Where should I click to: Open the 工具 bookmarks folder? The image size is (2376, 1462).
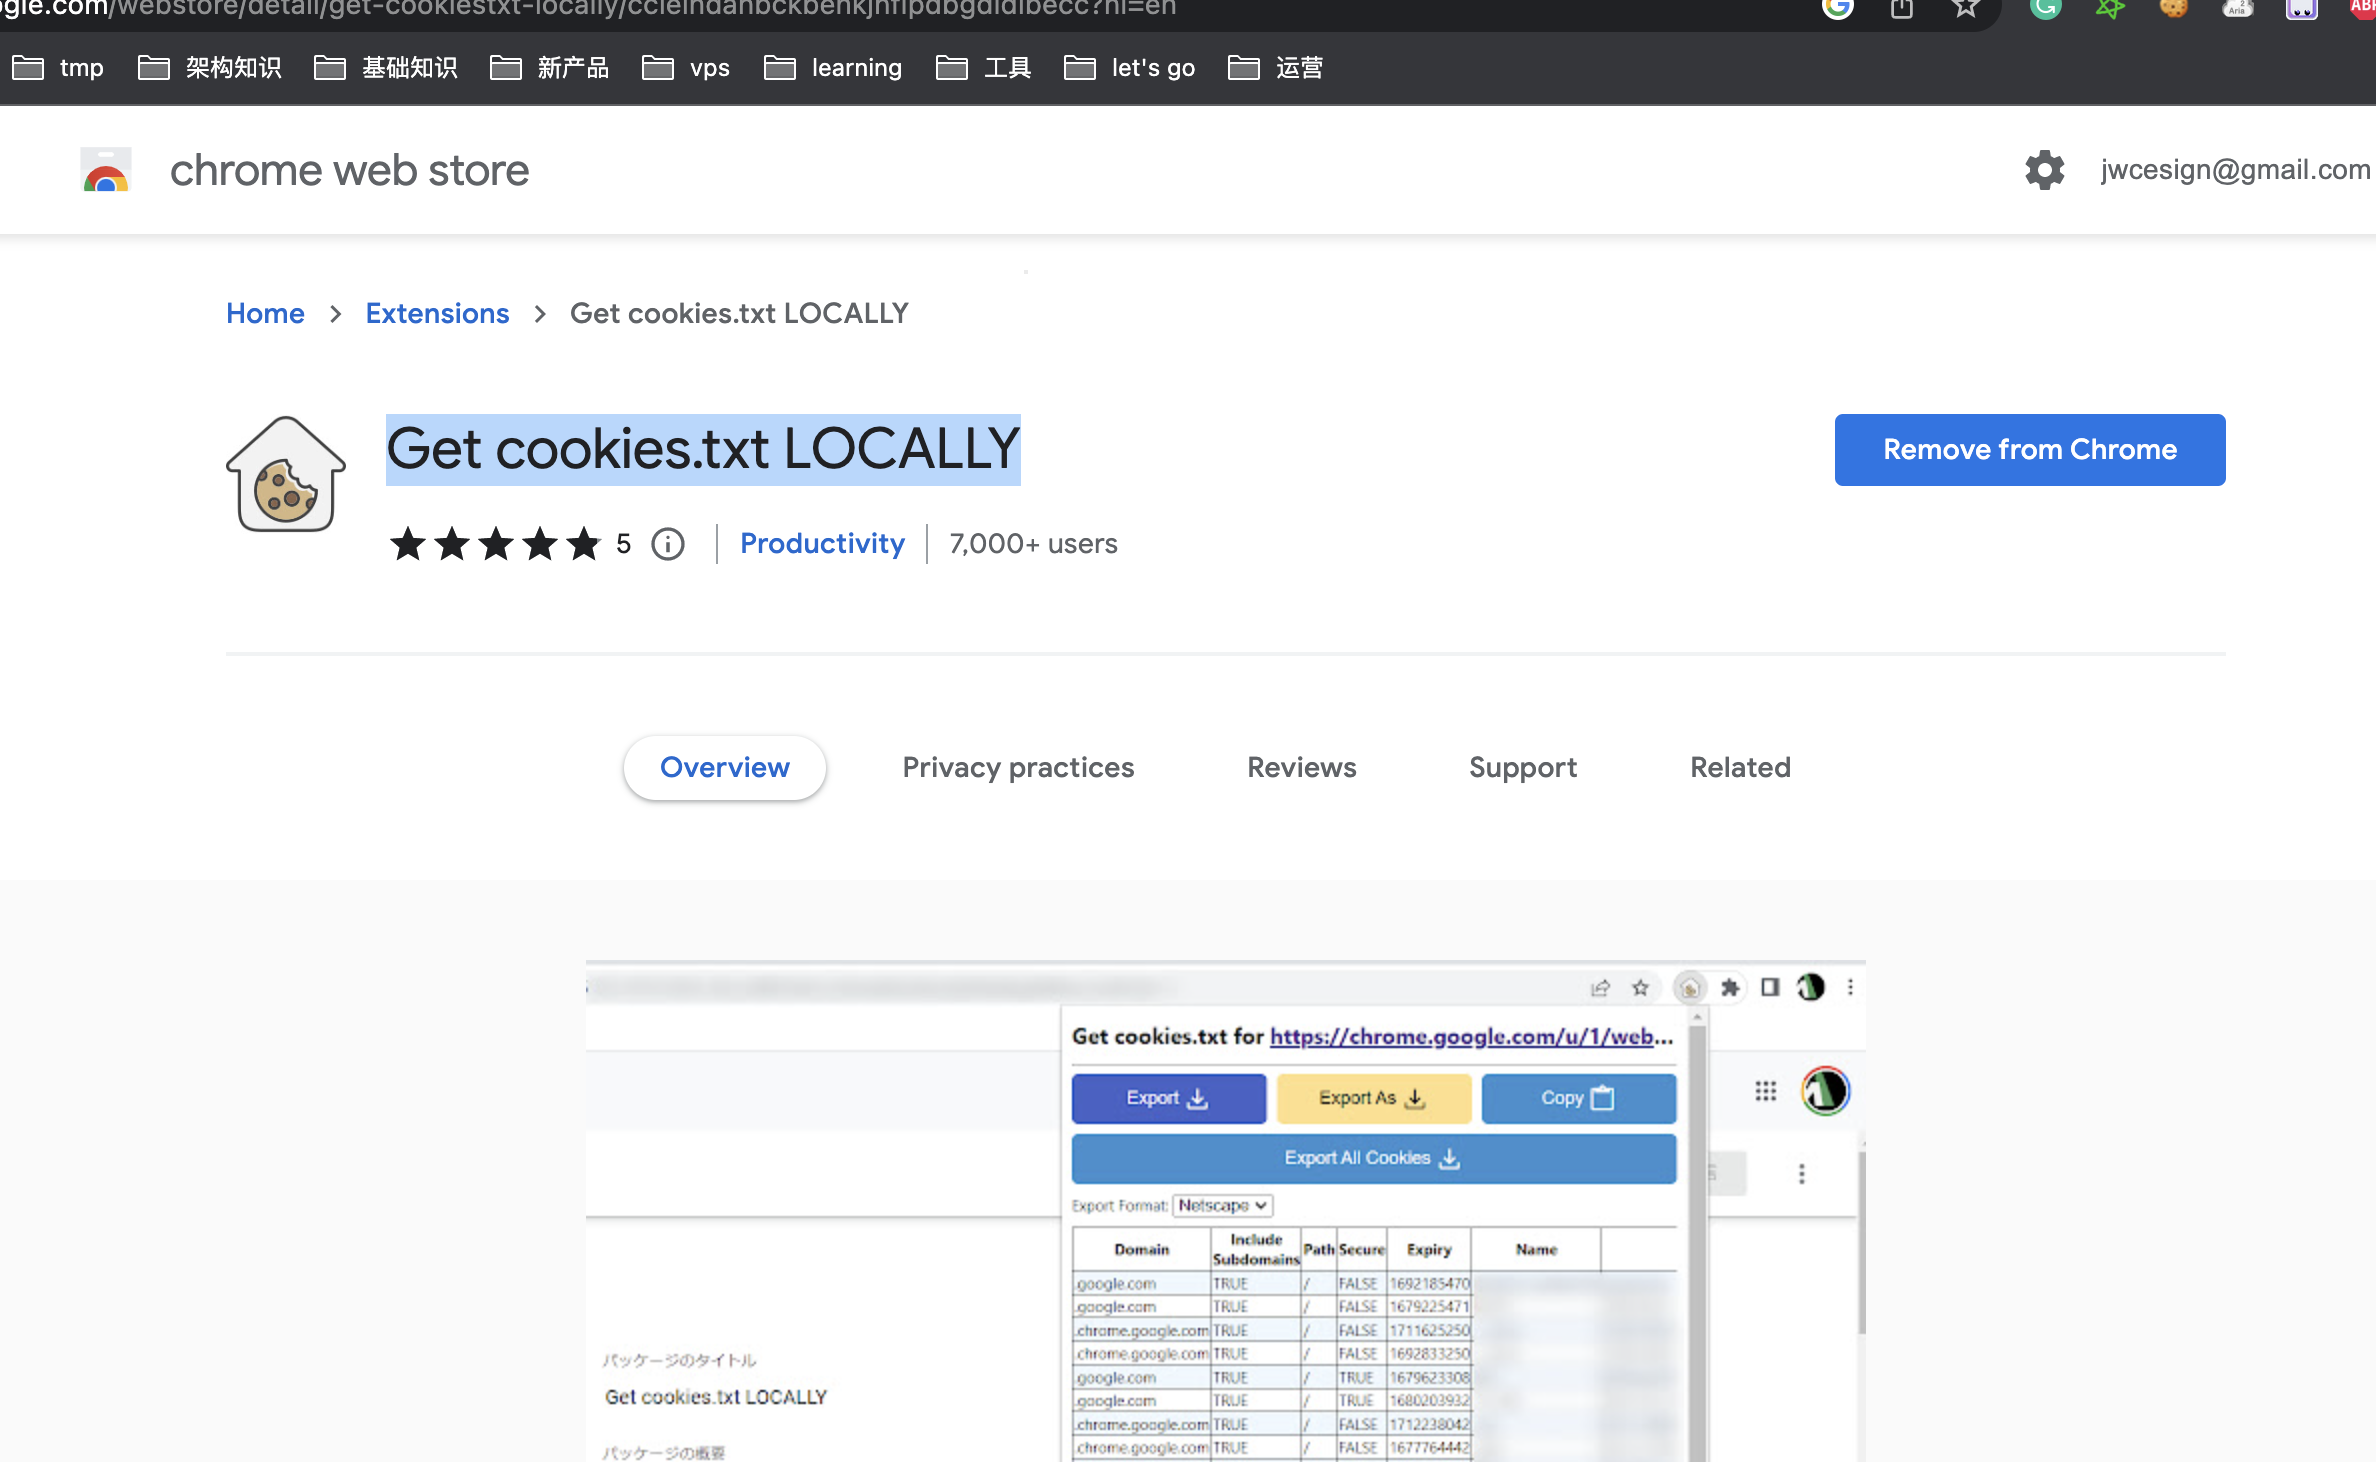984,68
